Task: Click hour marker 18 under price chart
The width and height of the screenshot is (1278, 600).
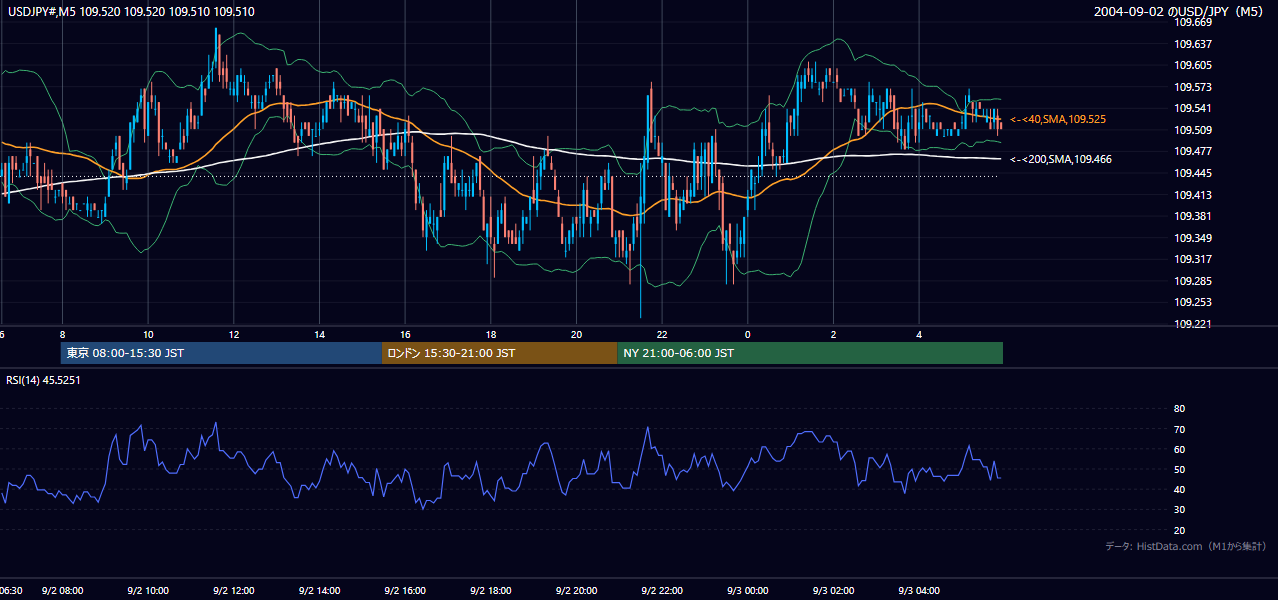Action: click(x=491, y=334)
